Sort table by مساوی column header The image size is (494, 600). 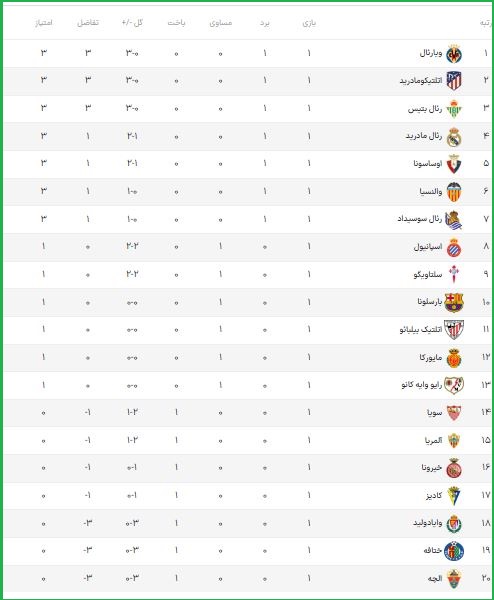221,23
